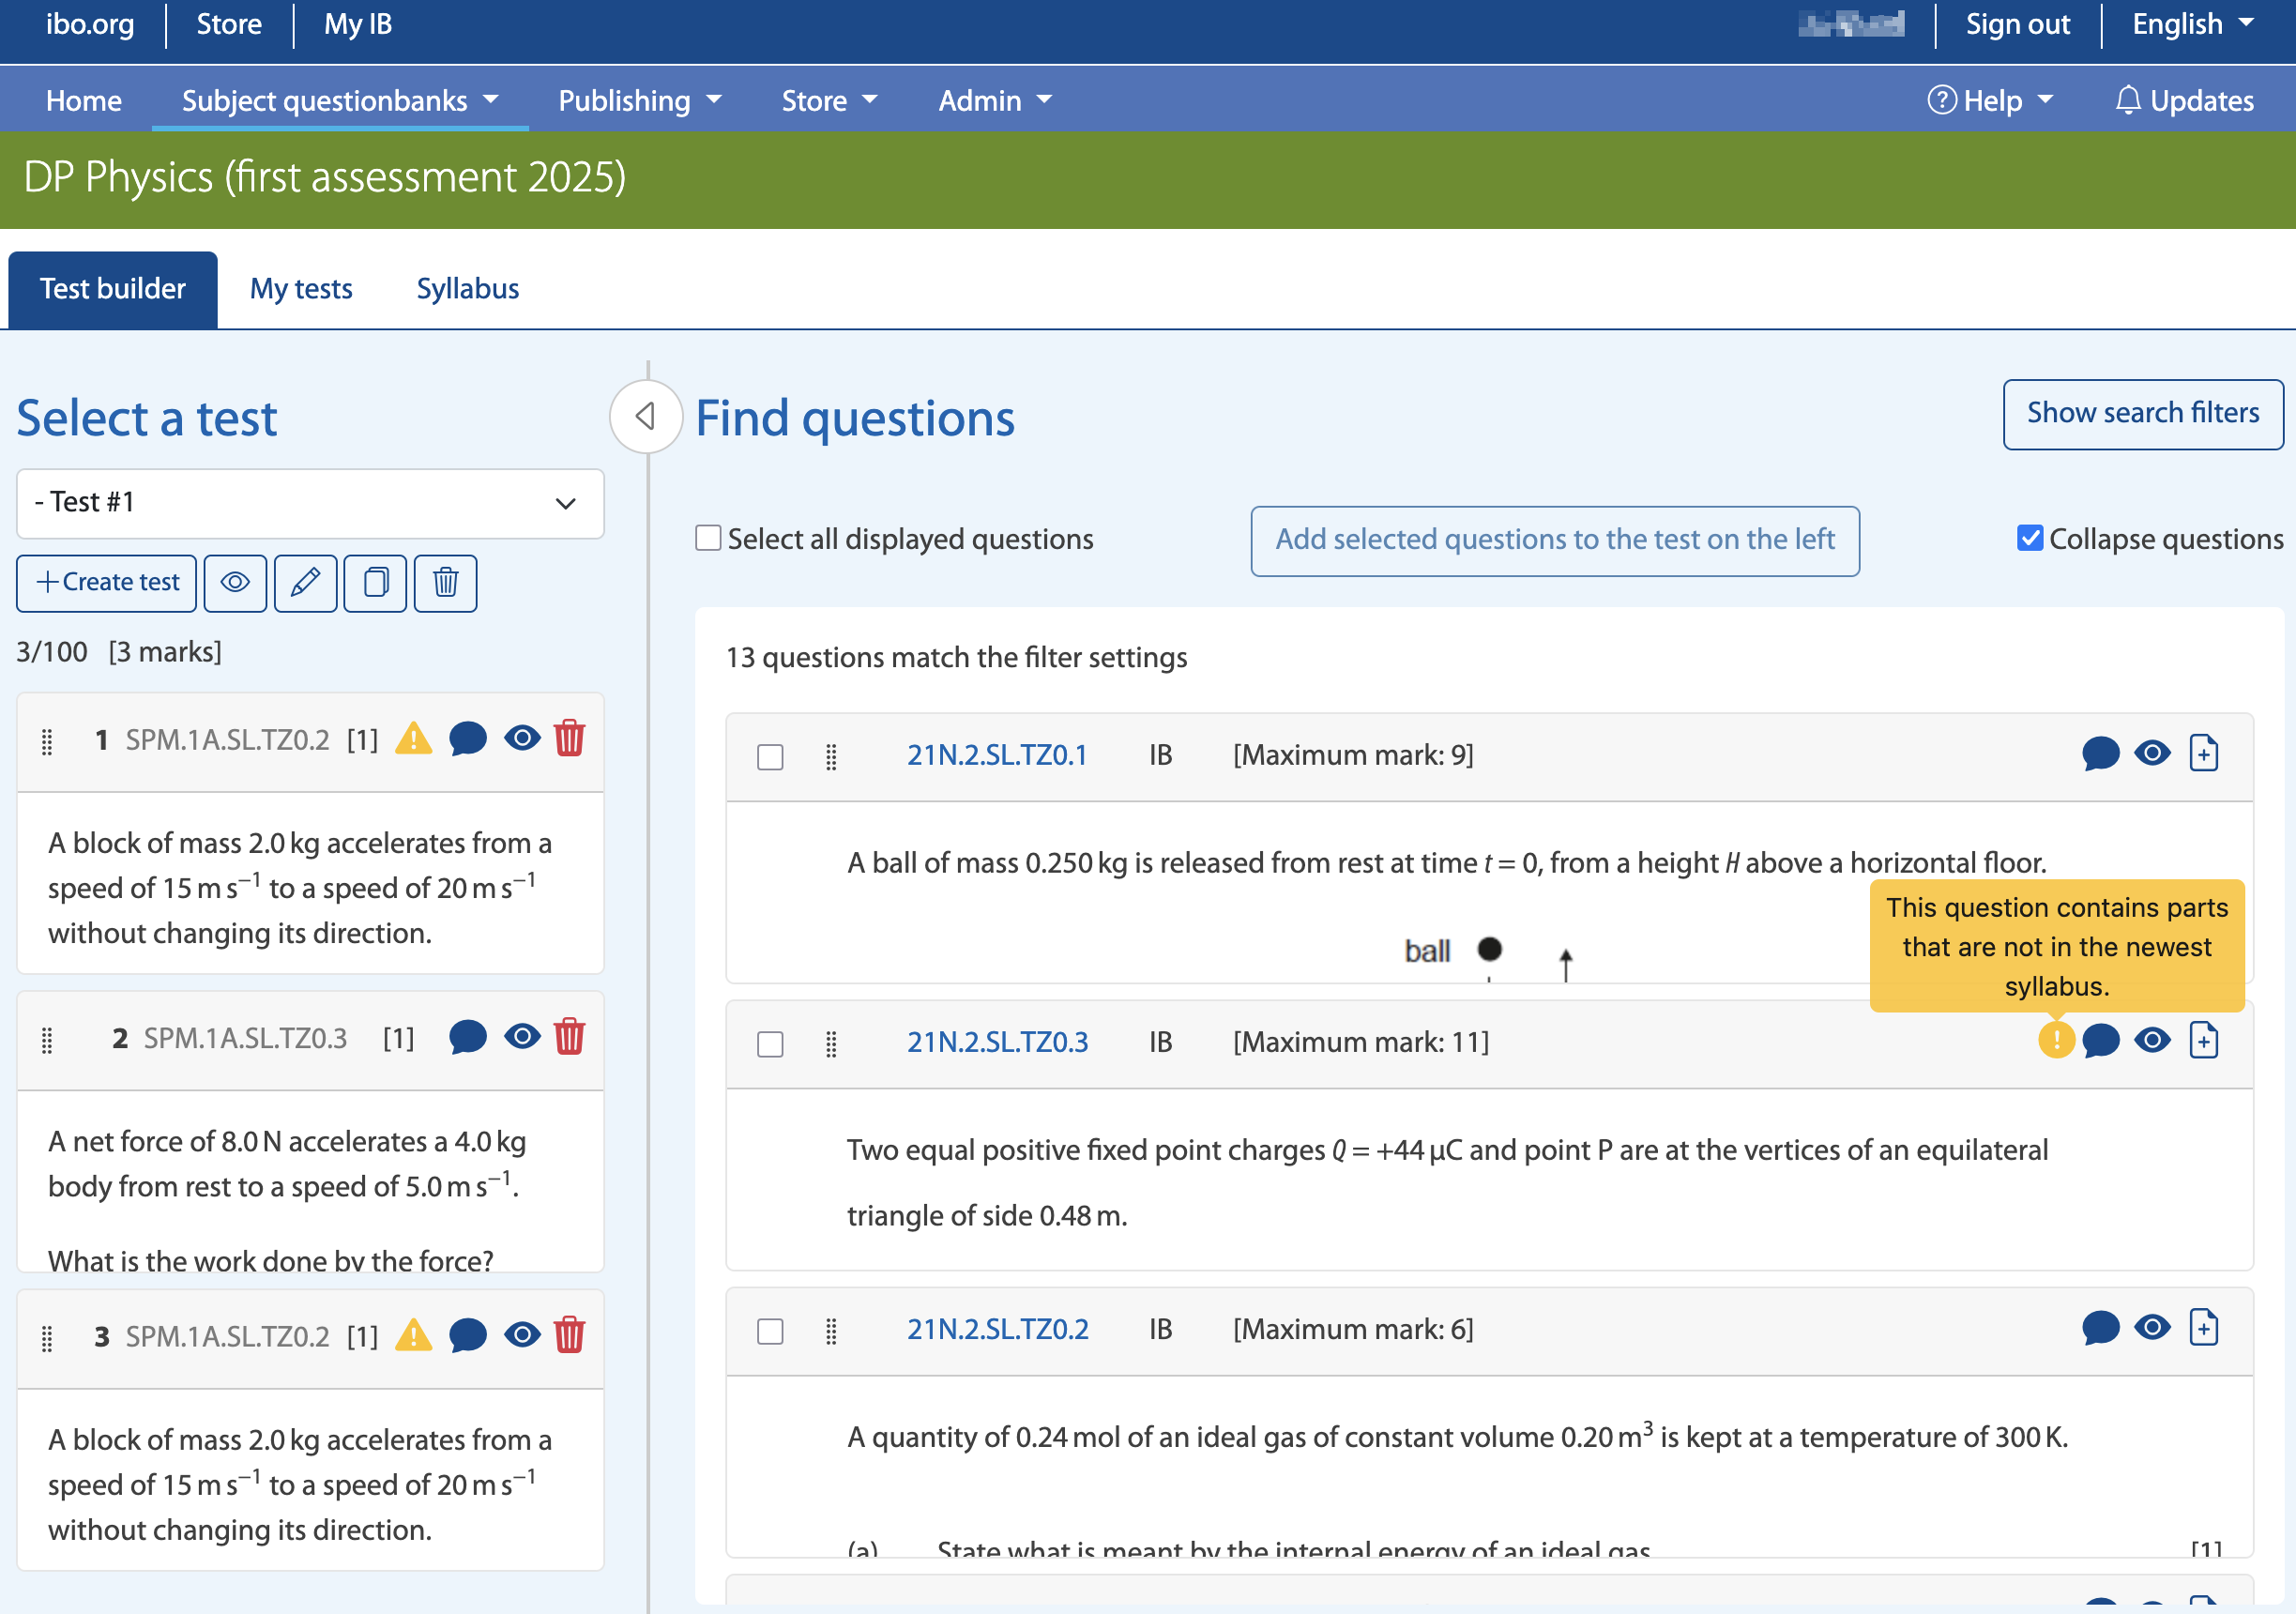2296x1614 pixels.
Task: Delete the selected test with trash button
Action: pos(445,582)
